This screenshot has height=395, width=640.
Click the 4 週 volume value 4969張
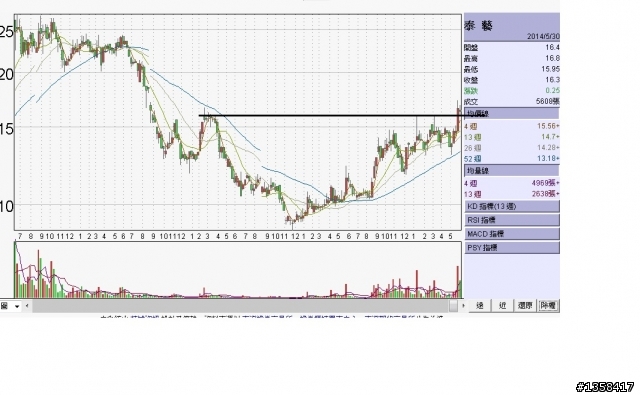point(546,183)
